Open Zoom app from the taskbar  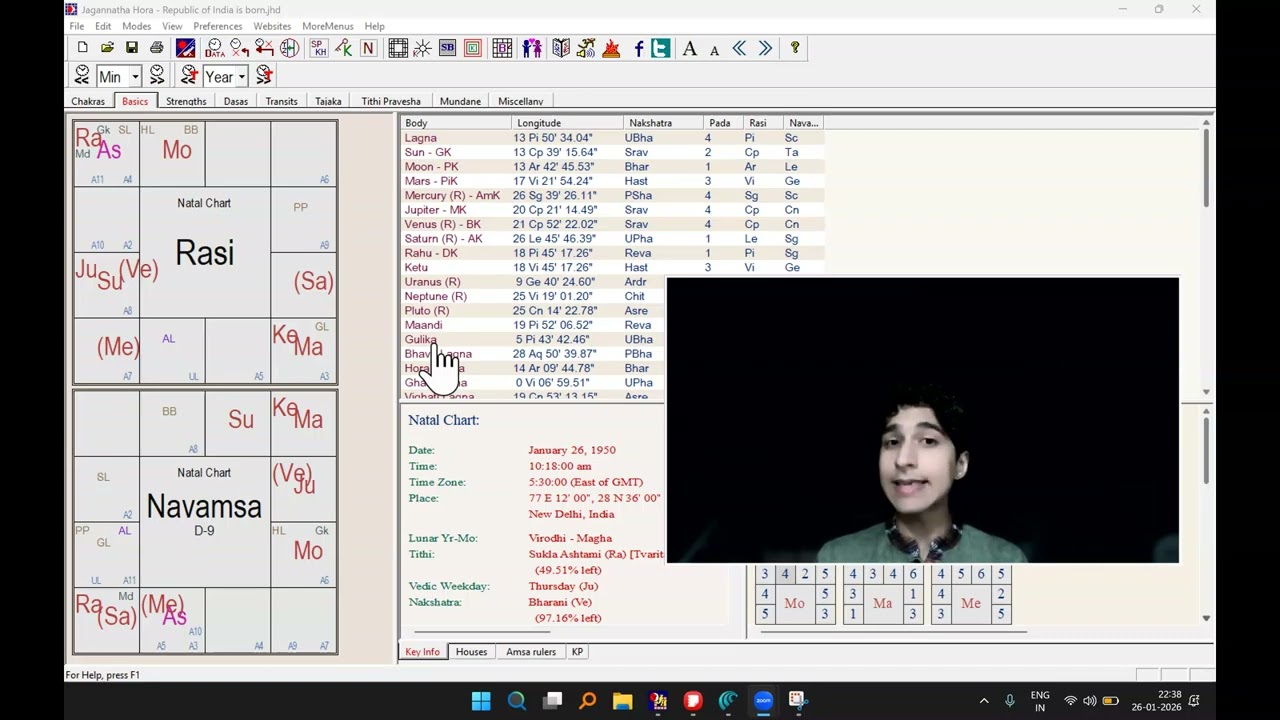(763, 701)
